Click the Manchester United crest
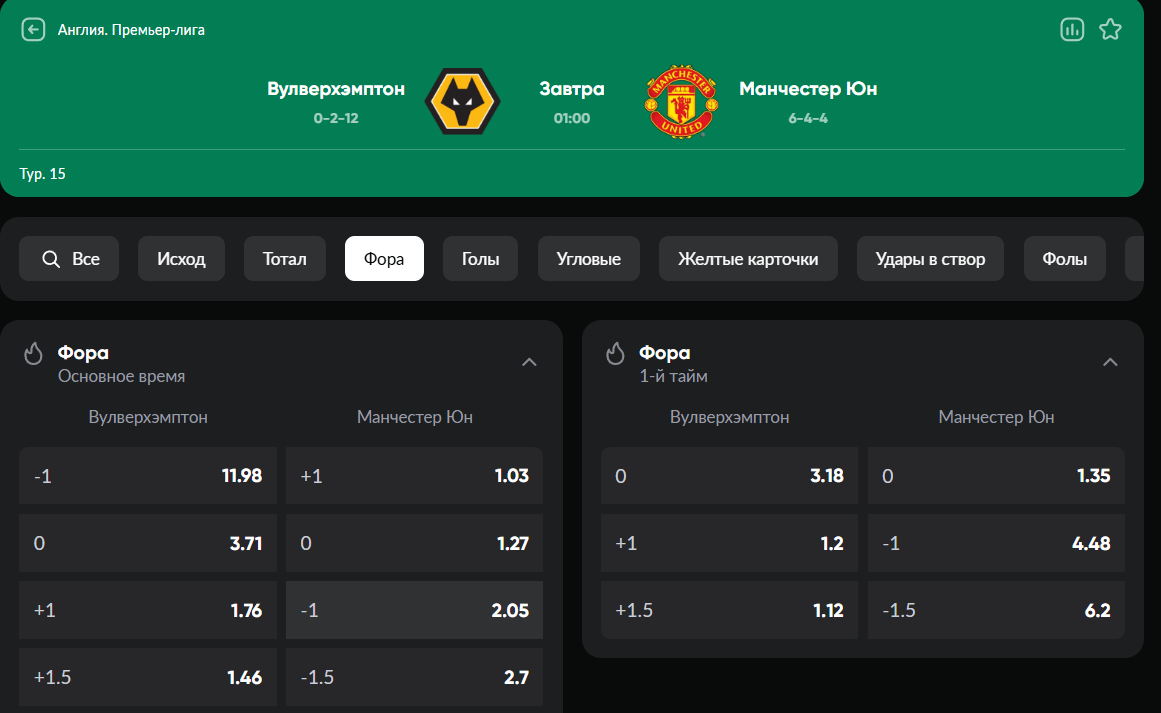Screen dimensions: 1161x713 tap(680, 102)
